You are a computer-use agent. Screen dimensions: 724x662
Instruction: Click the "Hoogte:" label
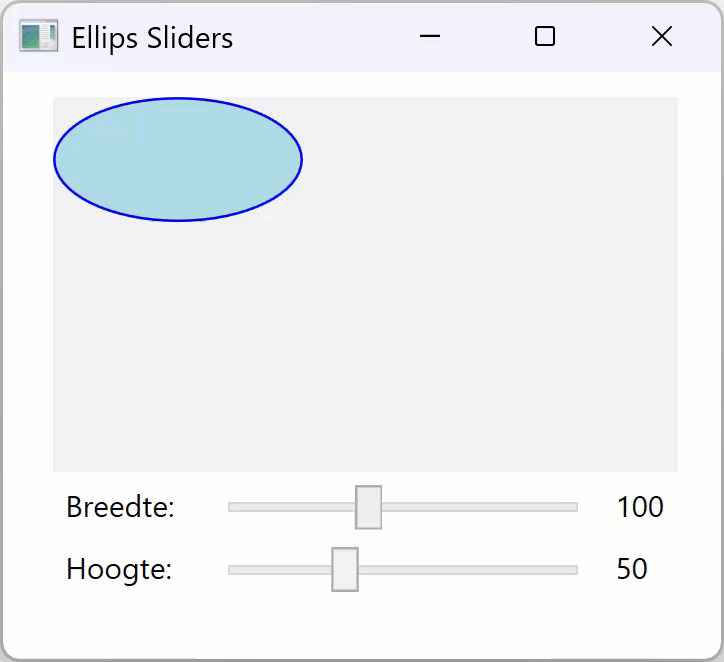[x=119, y=570]
